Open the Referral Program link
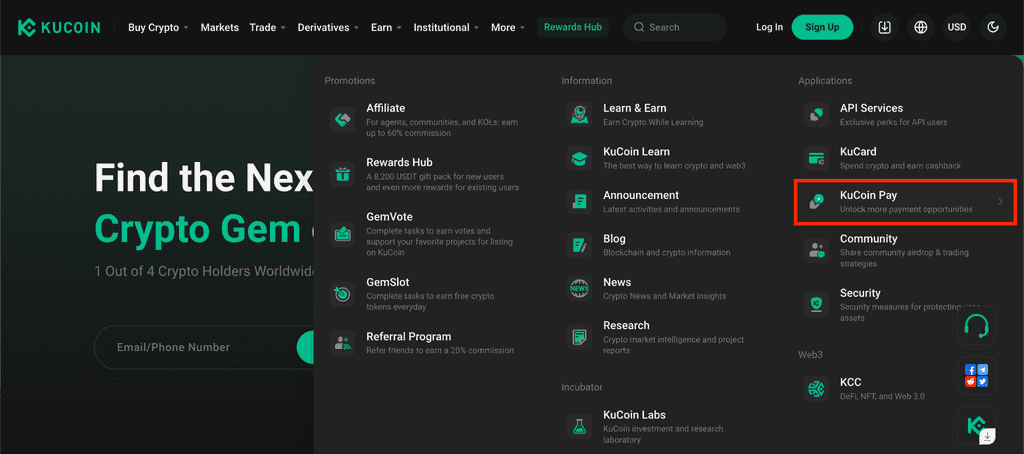 (x=424, y=342)
